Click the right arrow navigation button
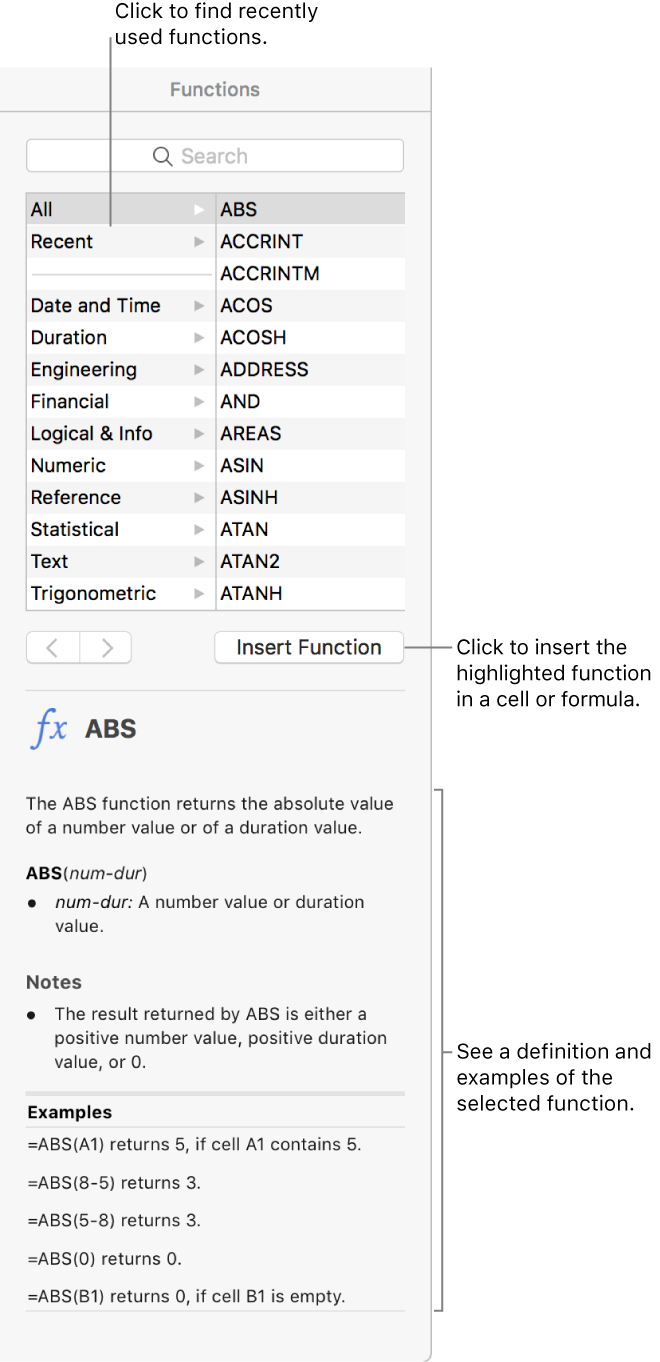This screenshot has width=660, height=1362. (x=105, y=647)
